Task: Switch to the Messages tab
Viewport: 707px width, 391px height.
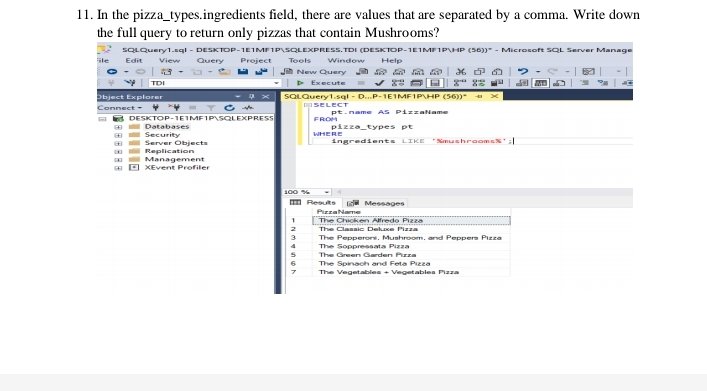Action: click(376, 203)
